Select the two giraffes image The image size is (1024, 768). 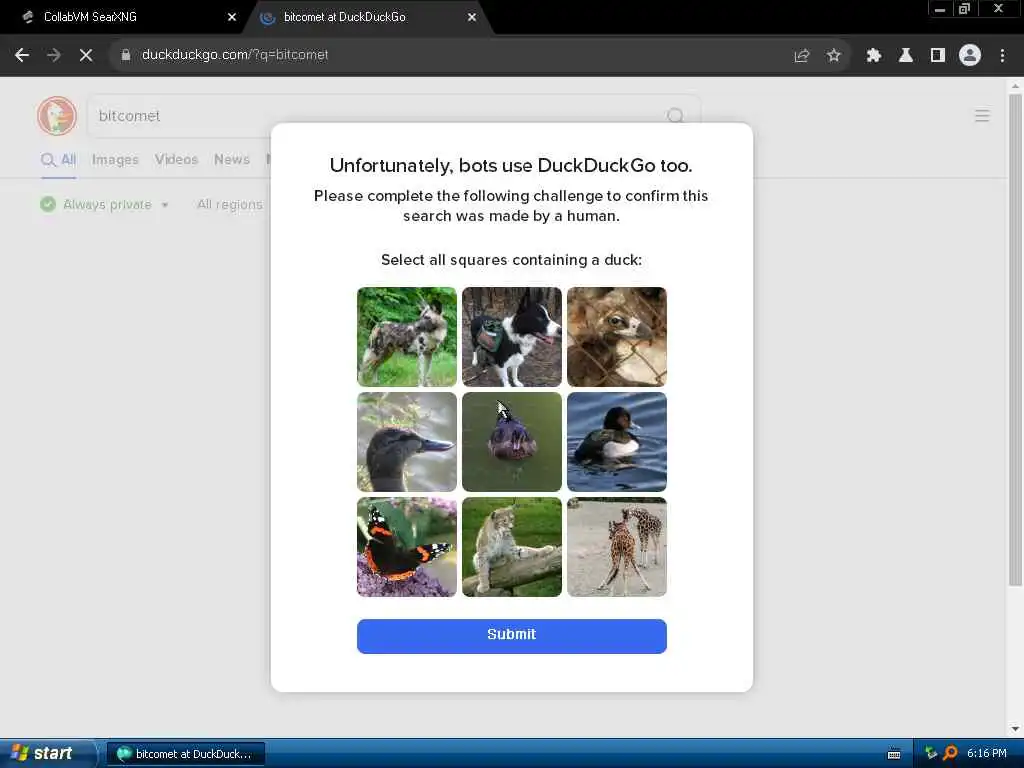pyautogui.click(x=617, y=547)
